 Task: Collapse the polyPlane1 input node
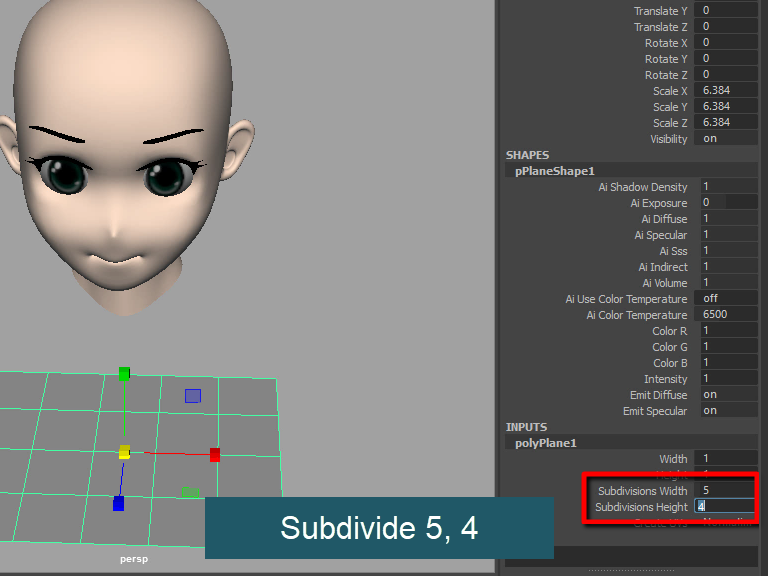(x=546, y=443)
